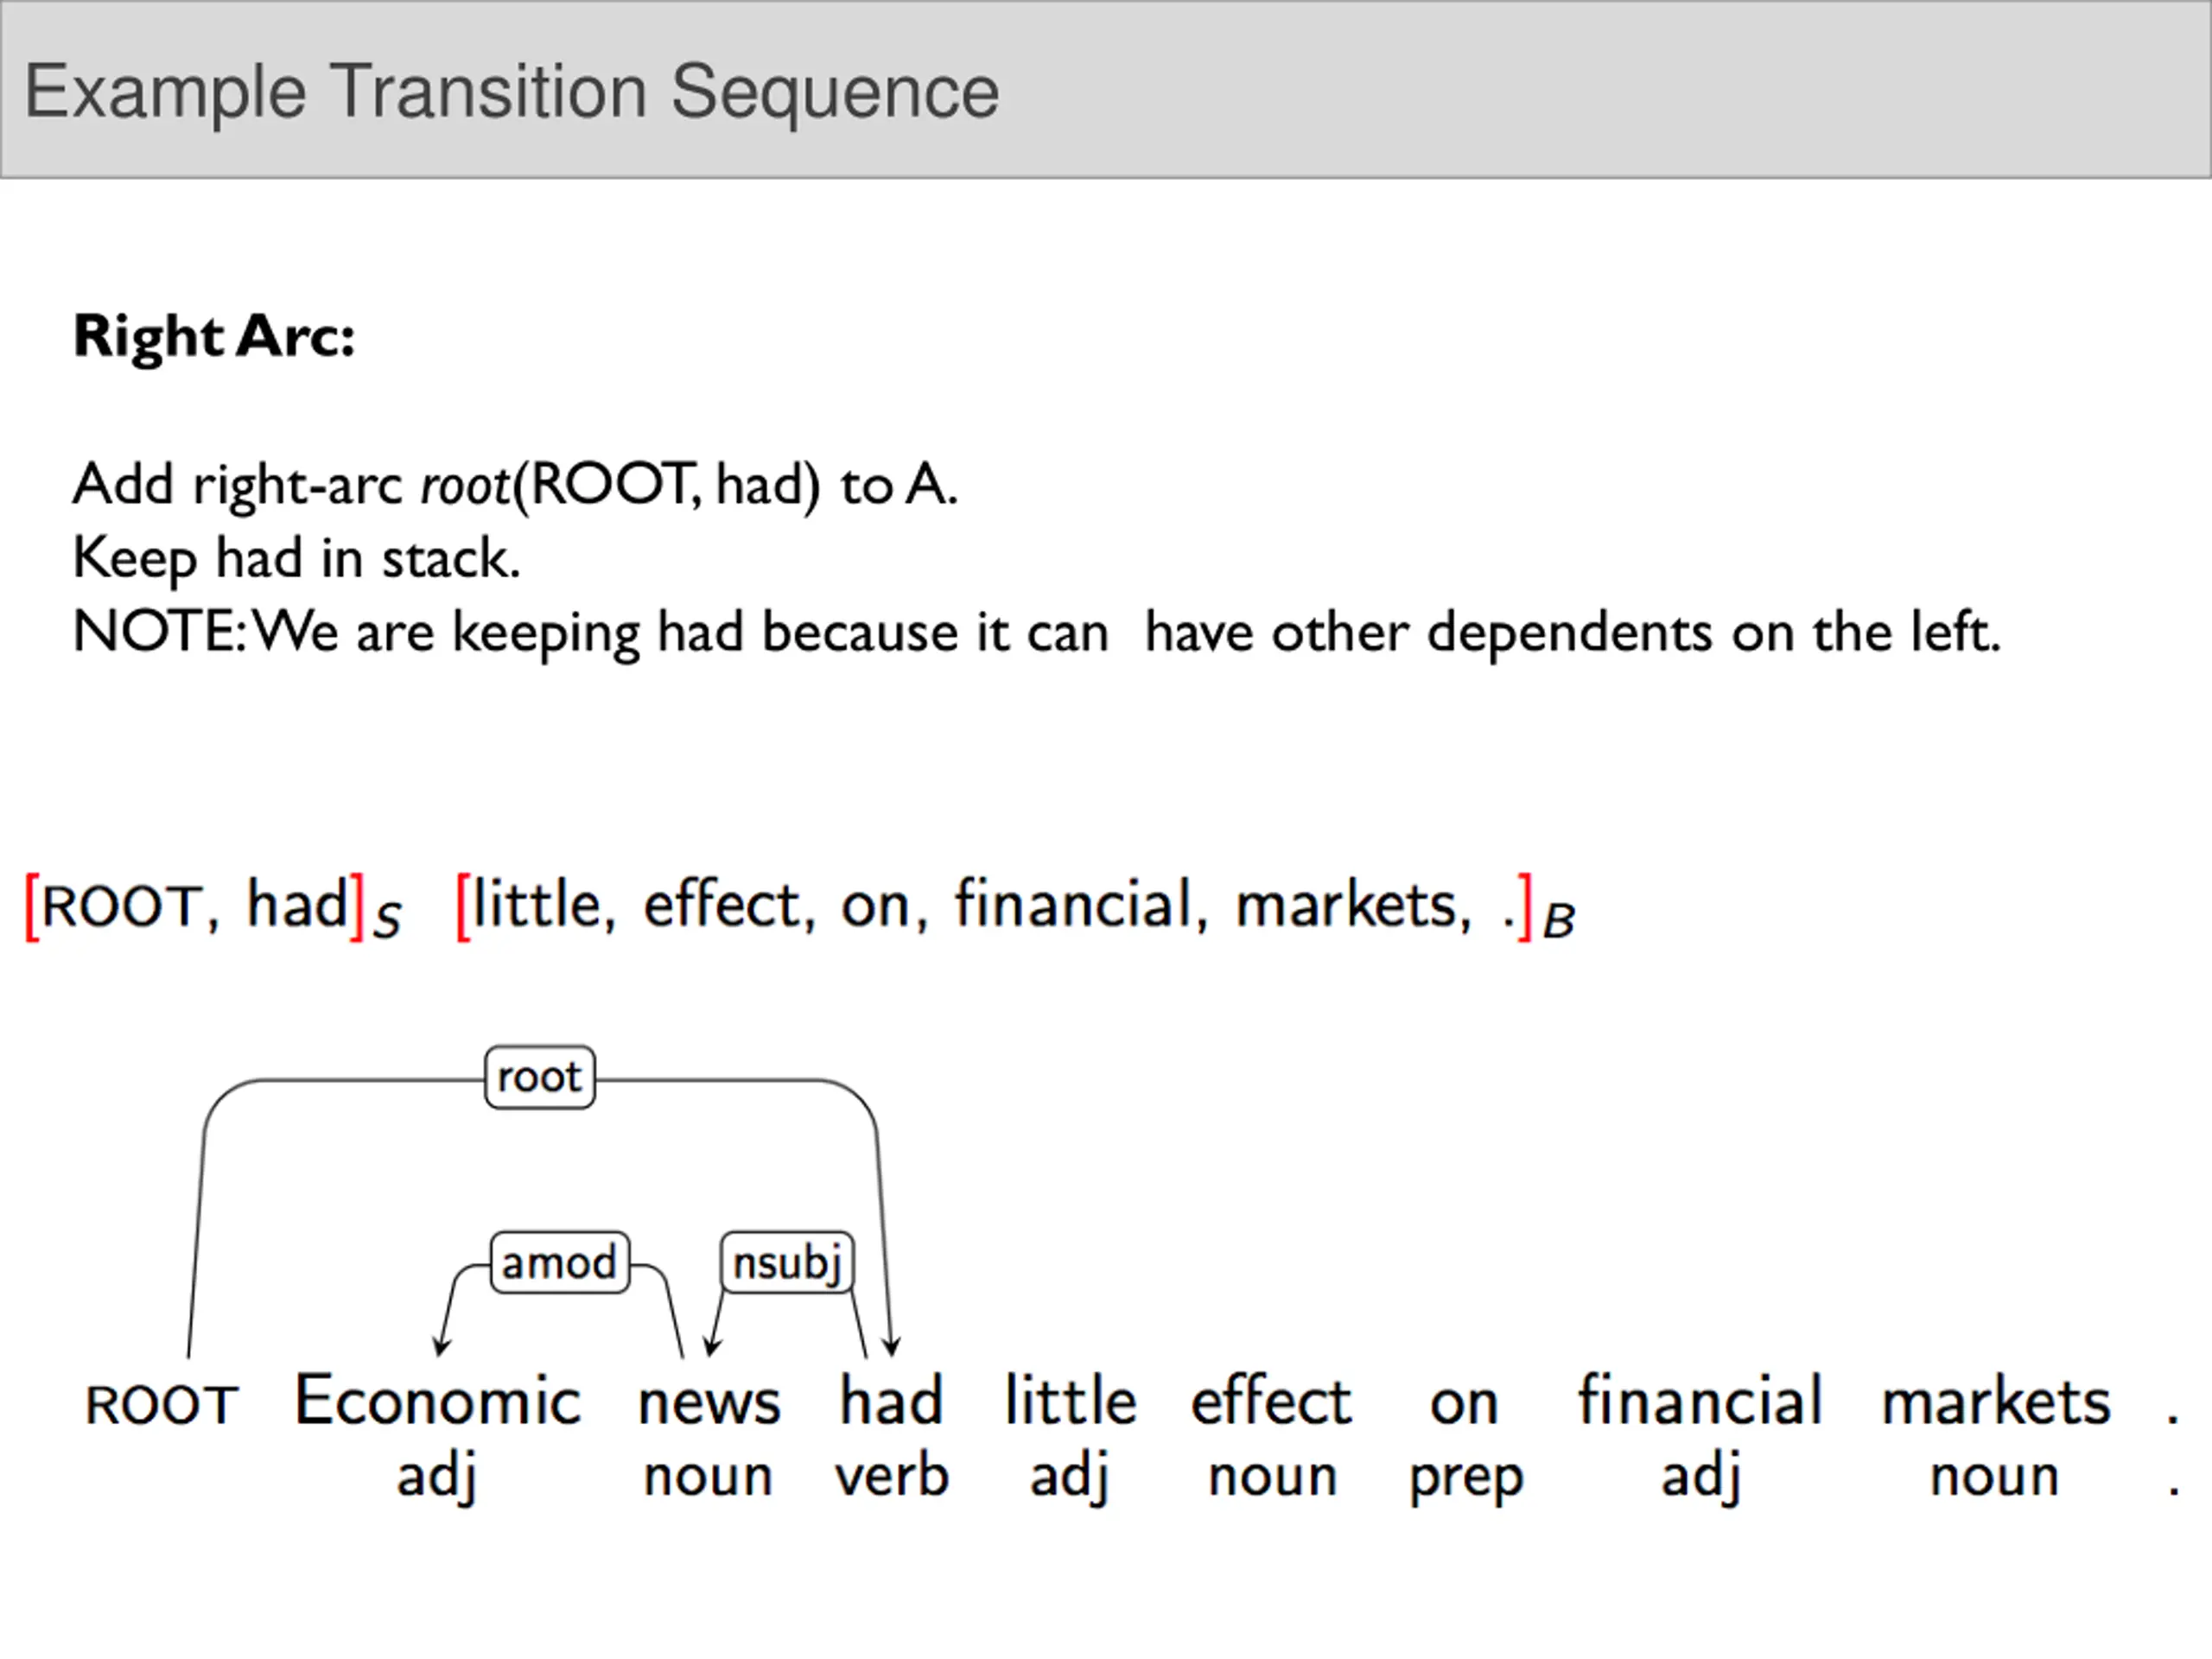Click the boxed "nsubj" arc label

pos(787,1262)
